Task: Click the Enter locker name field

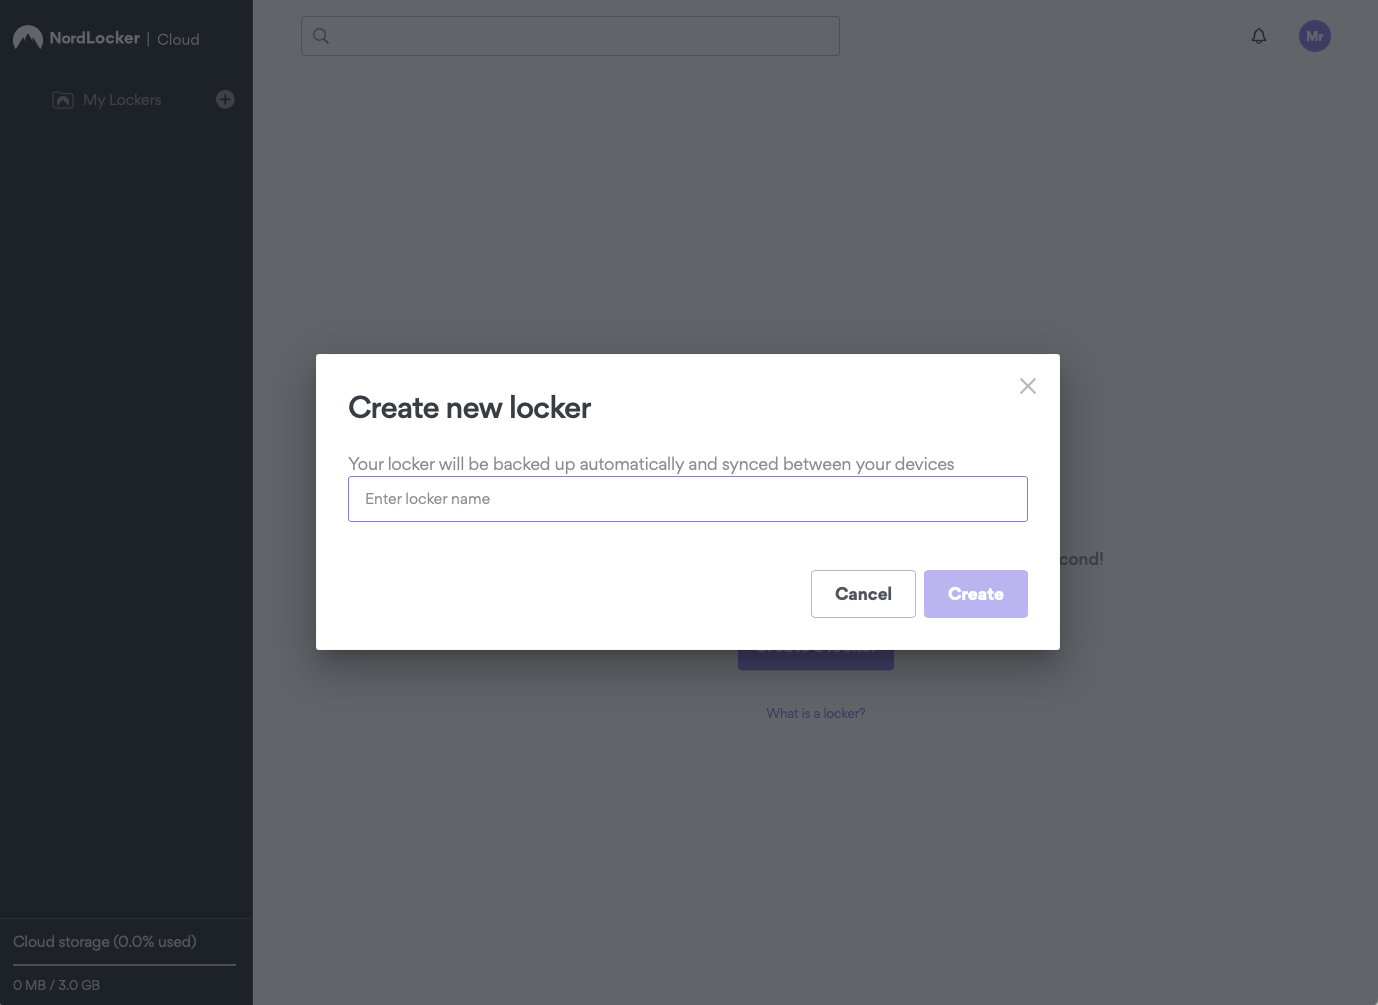Action: 687,499
